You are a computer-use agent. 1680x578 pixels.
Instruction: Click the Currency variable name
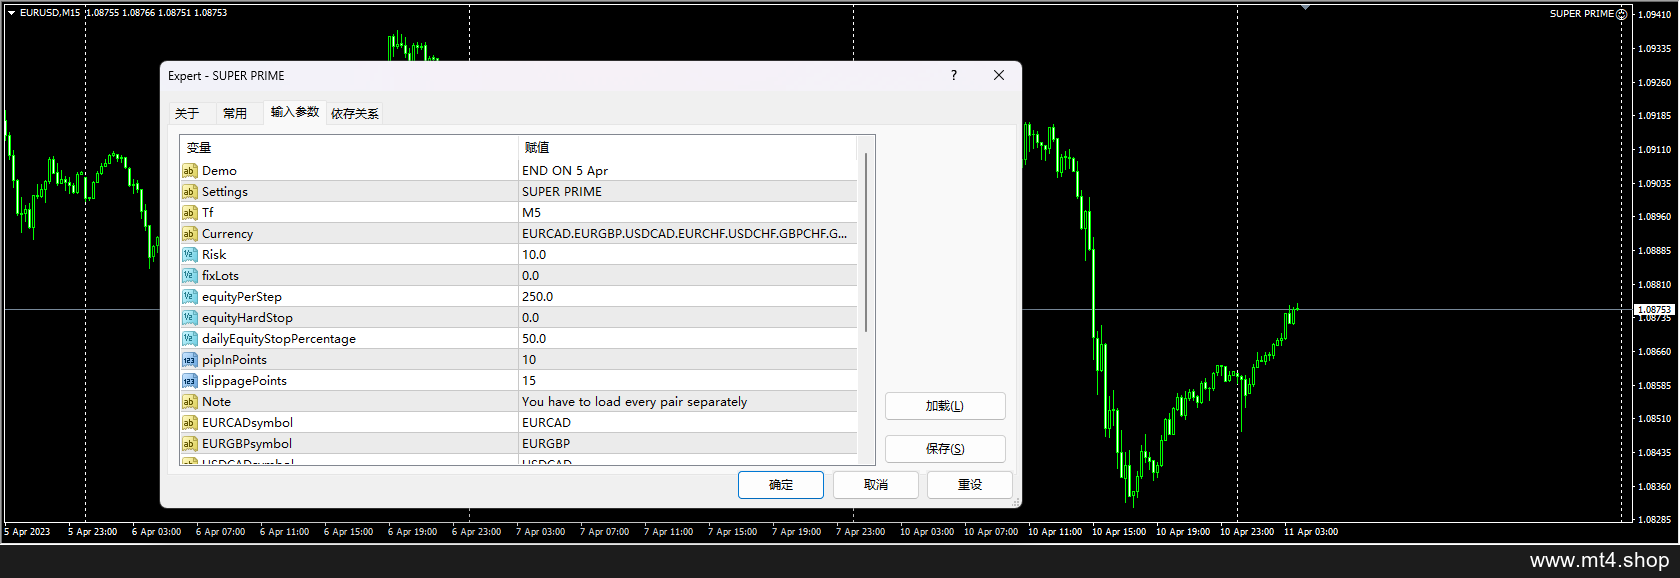pyautogui.click(x=227, y=234)
